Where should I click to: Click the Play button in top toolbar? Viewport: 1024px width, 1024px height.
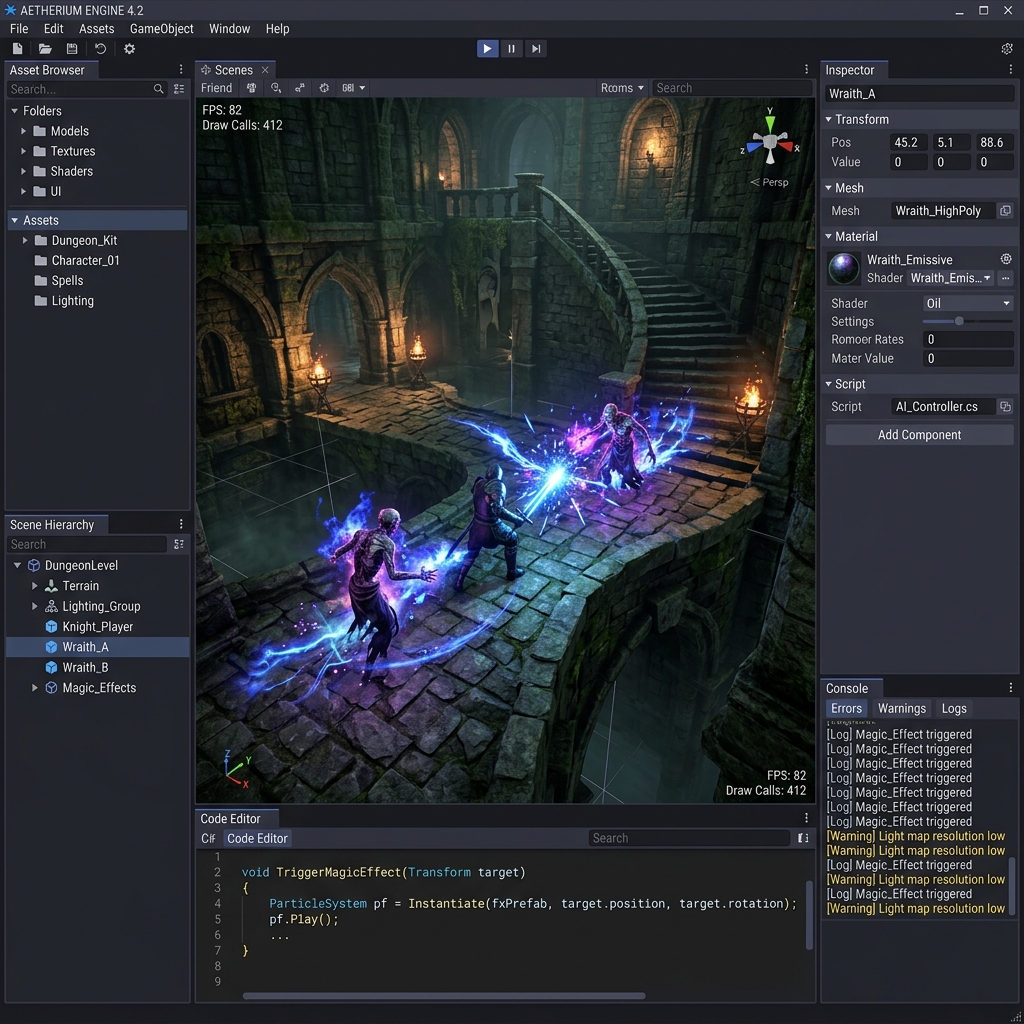click(487, 48)
